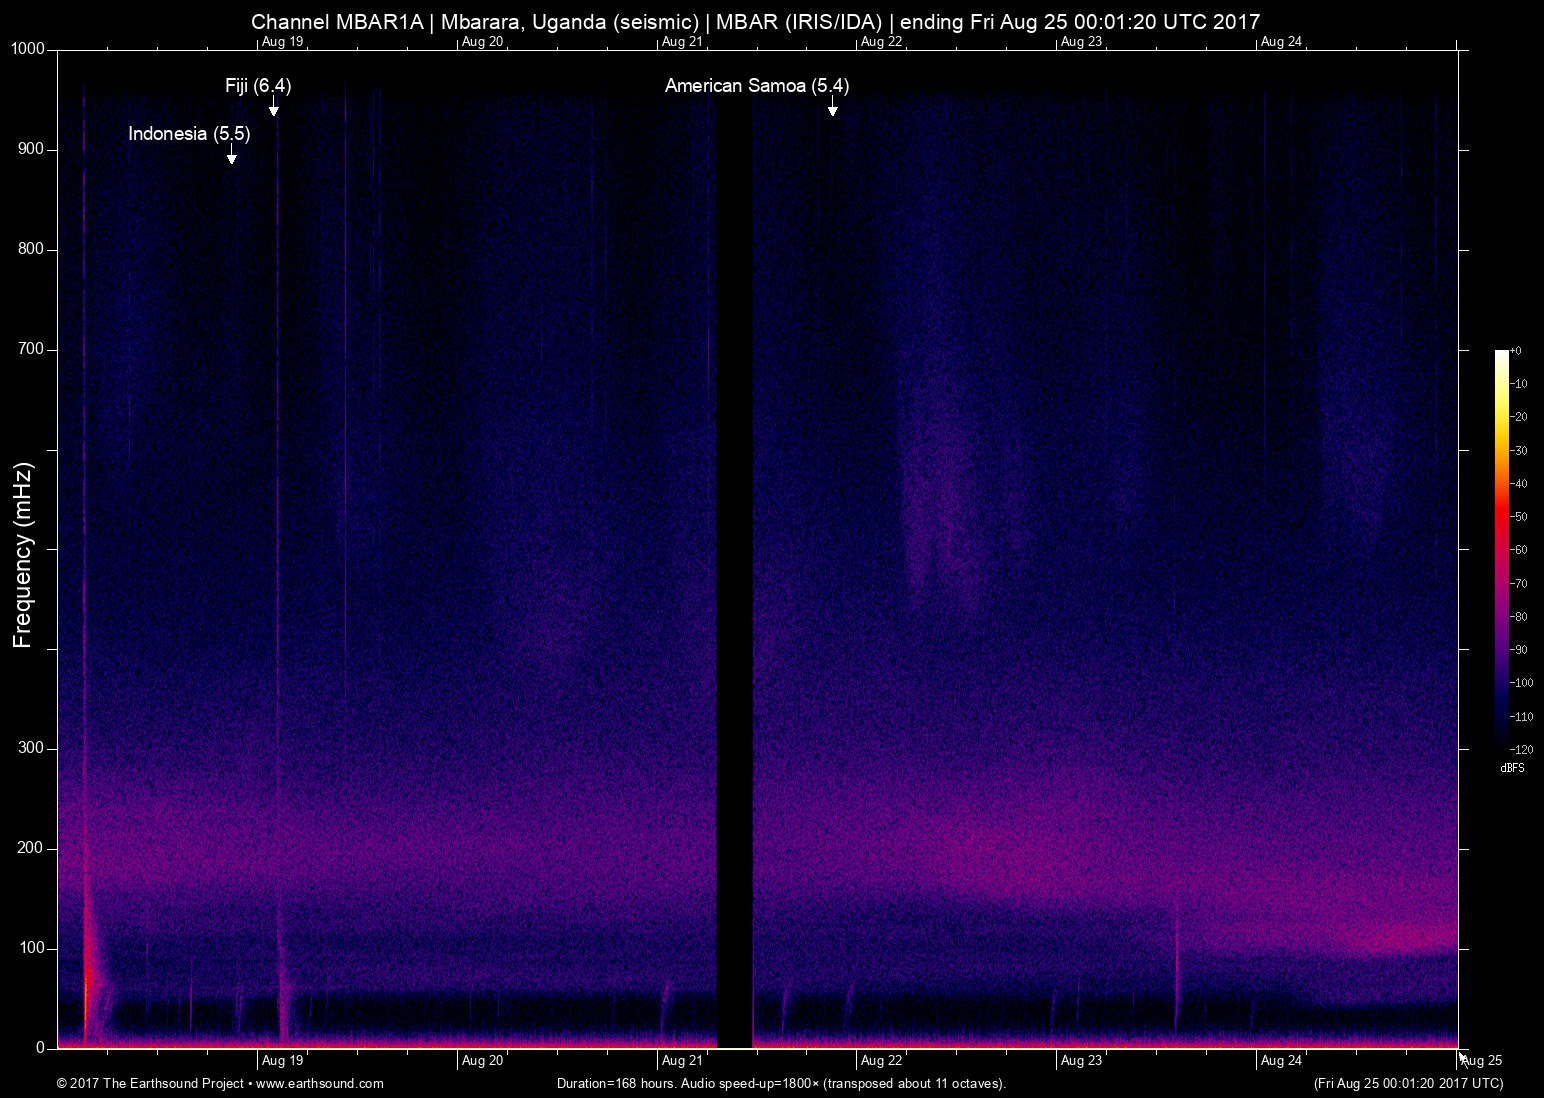Click the 1000 tick on frequency axis
The width and height of the screenshot is (1544, 1098).
coord(28,49)
